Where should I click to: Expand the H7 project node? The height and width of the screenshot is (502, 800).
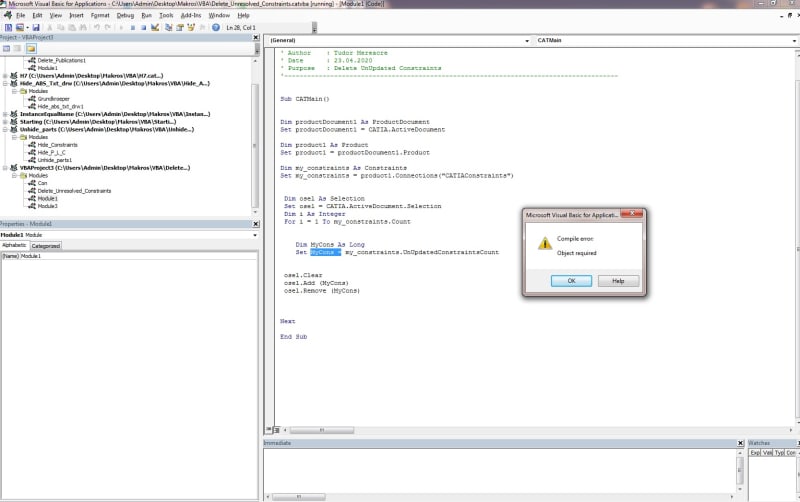5,76
